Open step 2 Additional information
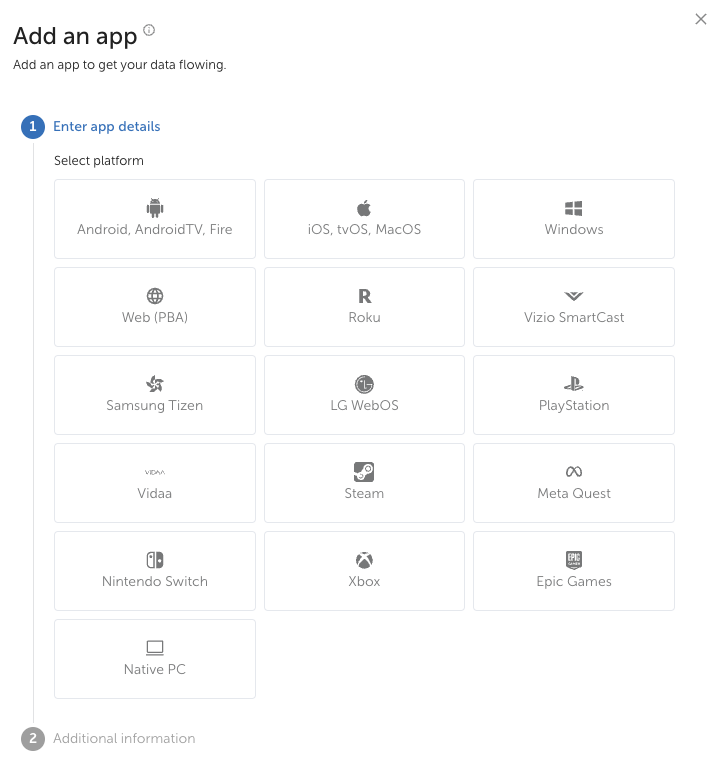This screenshot has height=764, width=722. (124, 739)
